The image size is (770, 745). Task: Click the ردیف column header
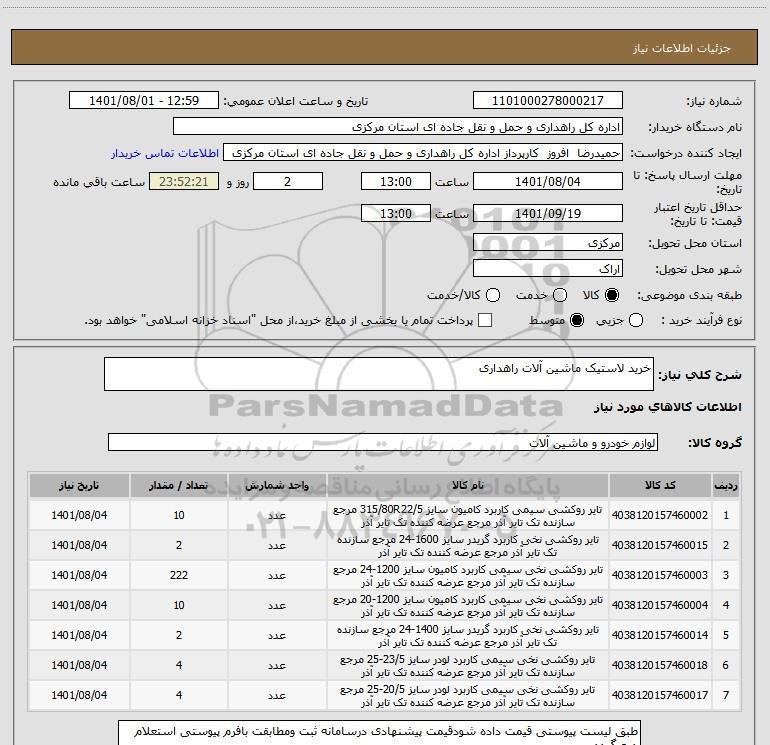pyautogui.click(x=726, y=486)
